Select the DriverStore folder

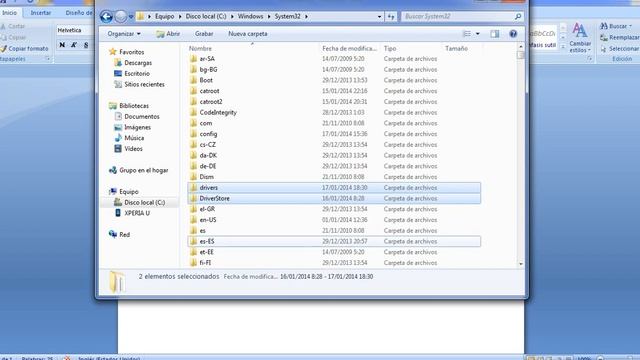(334, 198)
